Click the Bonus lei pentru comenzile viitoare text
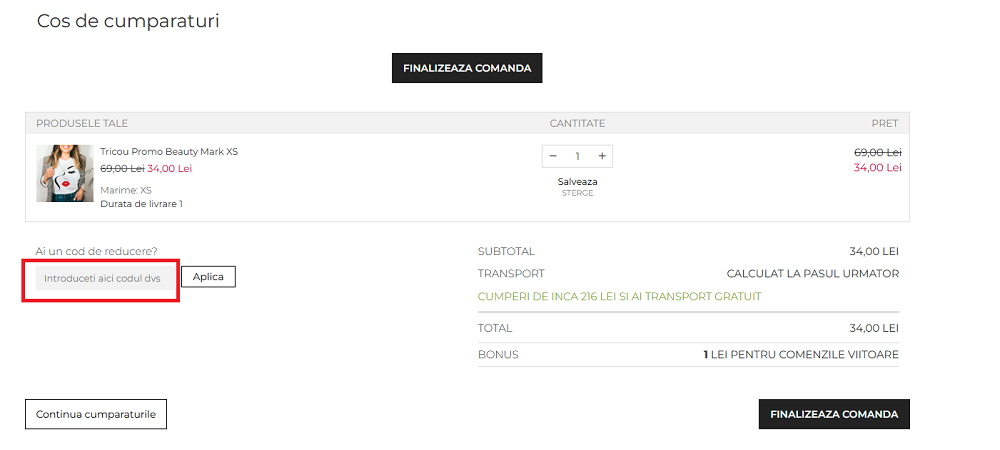The height and width of the screenshot is (450, 1000). pyautogui.click(x=801, y=354)
